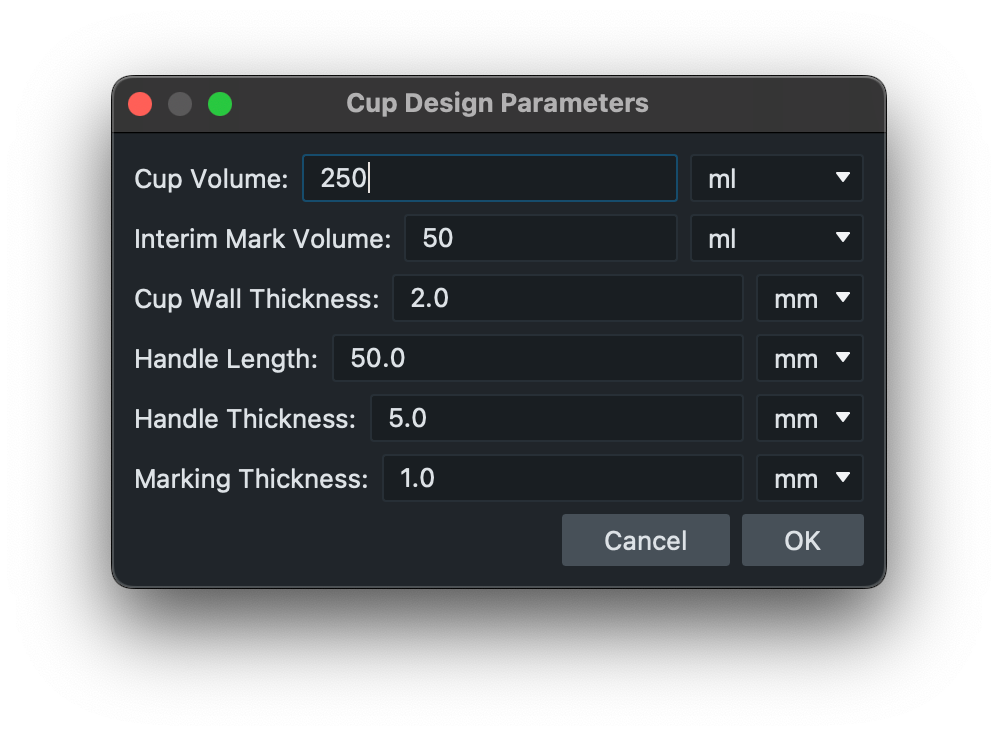The height and width of the screenshot is (736, 998).
Task: Open the Handle Thickness unit dropdown
Action: tap(810, 418)
